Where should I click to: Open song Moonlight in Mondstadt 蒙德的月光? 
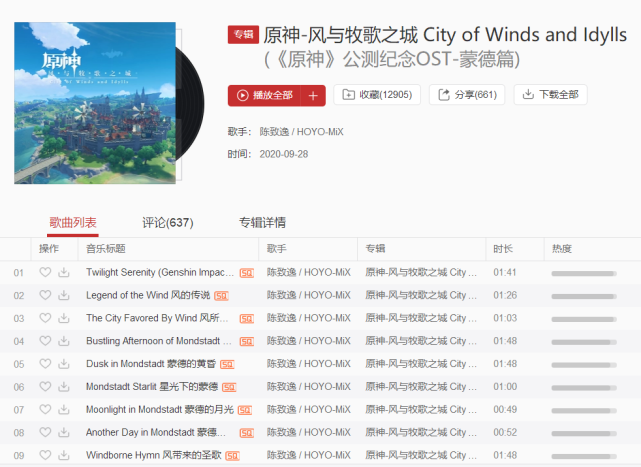tap(159, 410)
